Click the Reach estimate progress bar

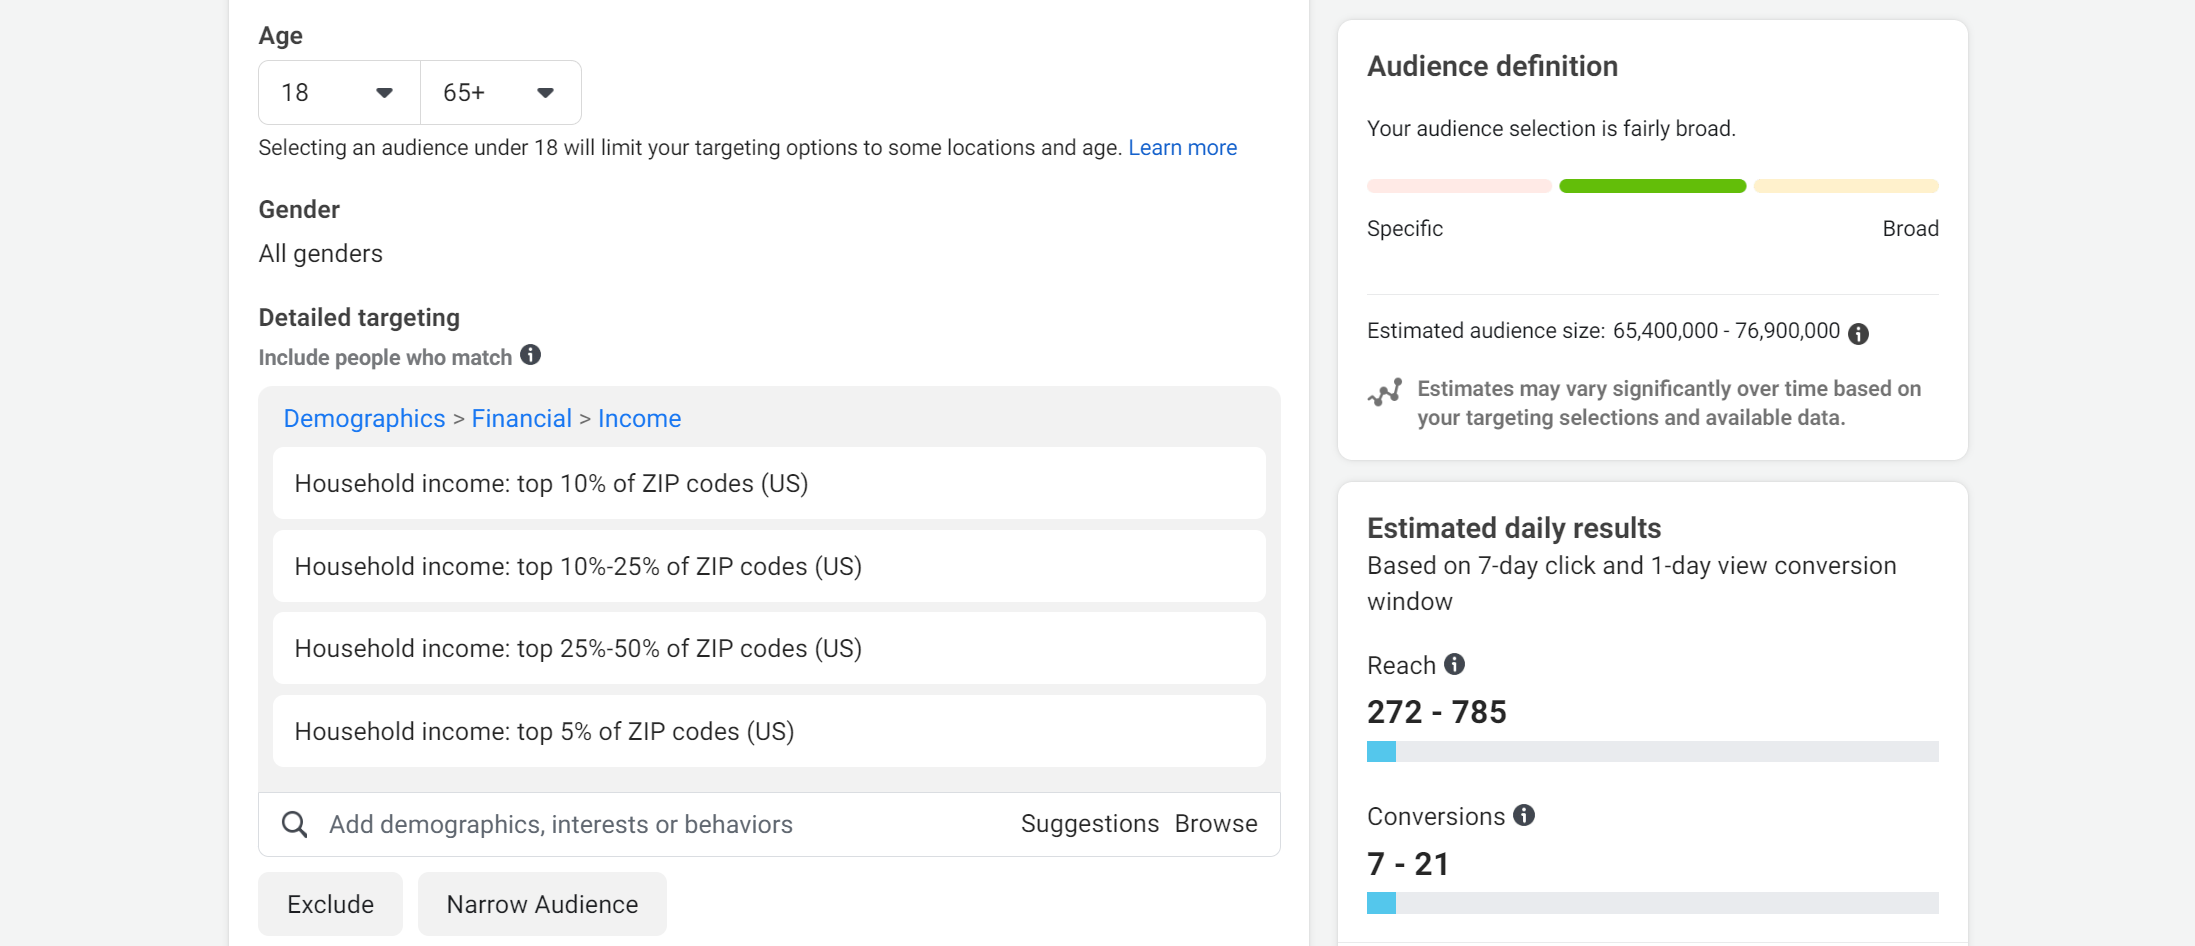click(1652, 751)
